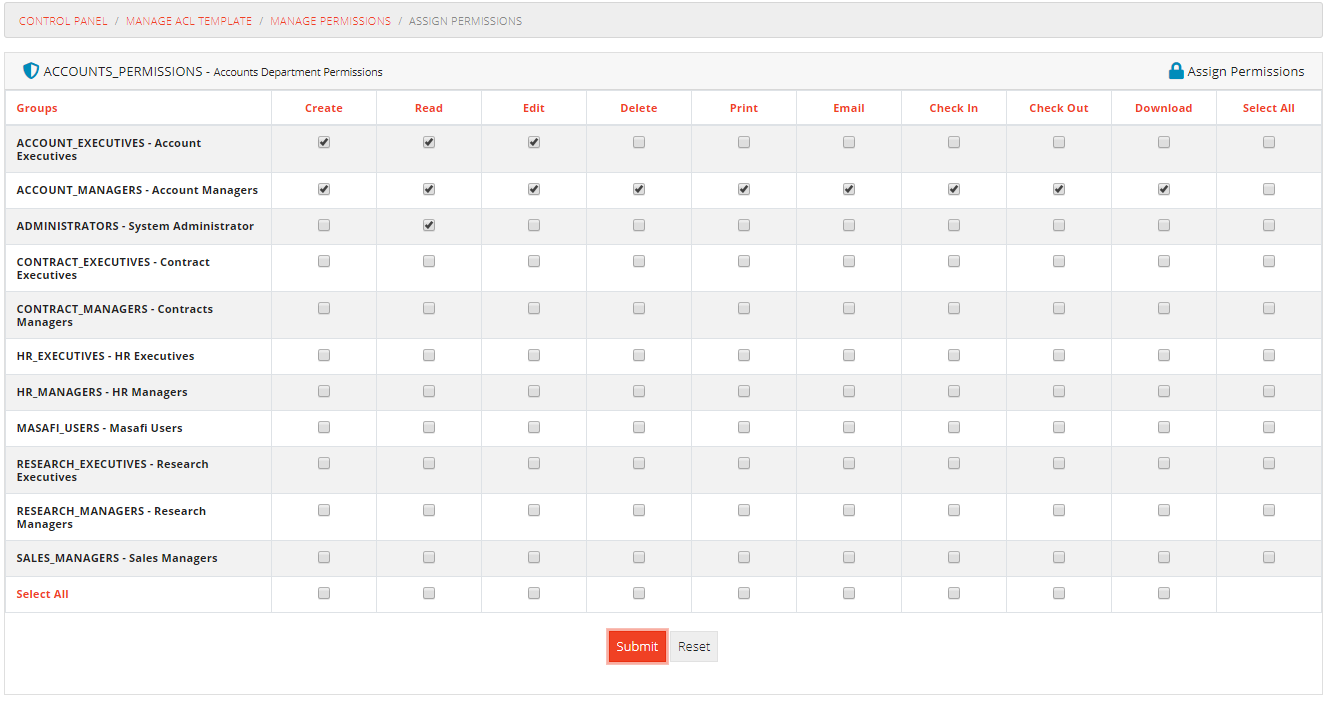Uncheck Download for ACCOUNT_MANAGERS

[x=1164, y=189]
